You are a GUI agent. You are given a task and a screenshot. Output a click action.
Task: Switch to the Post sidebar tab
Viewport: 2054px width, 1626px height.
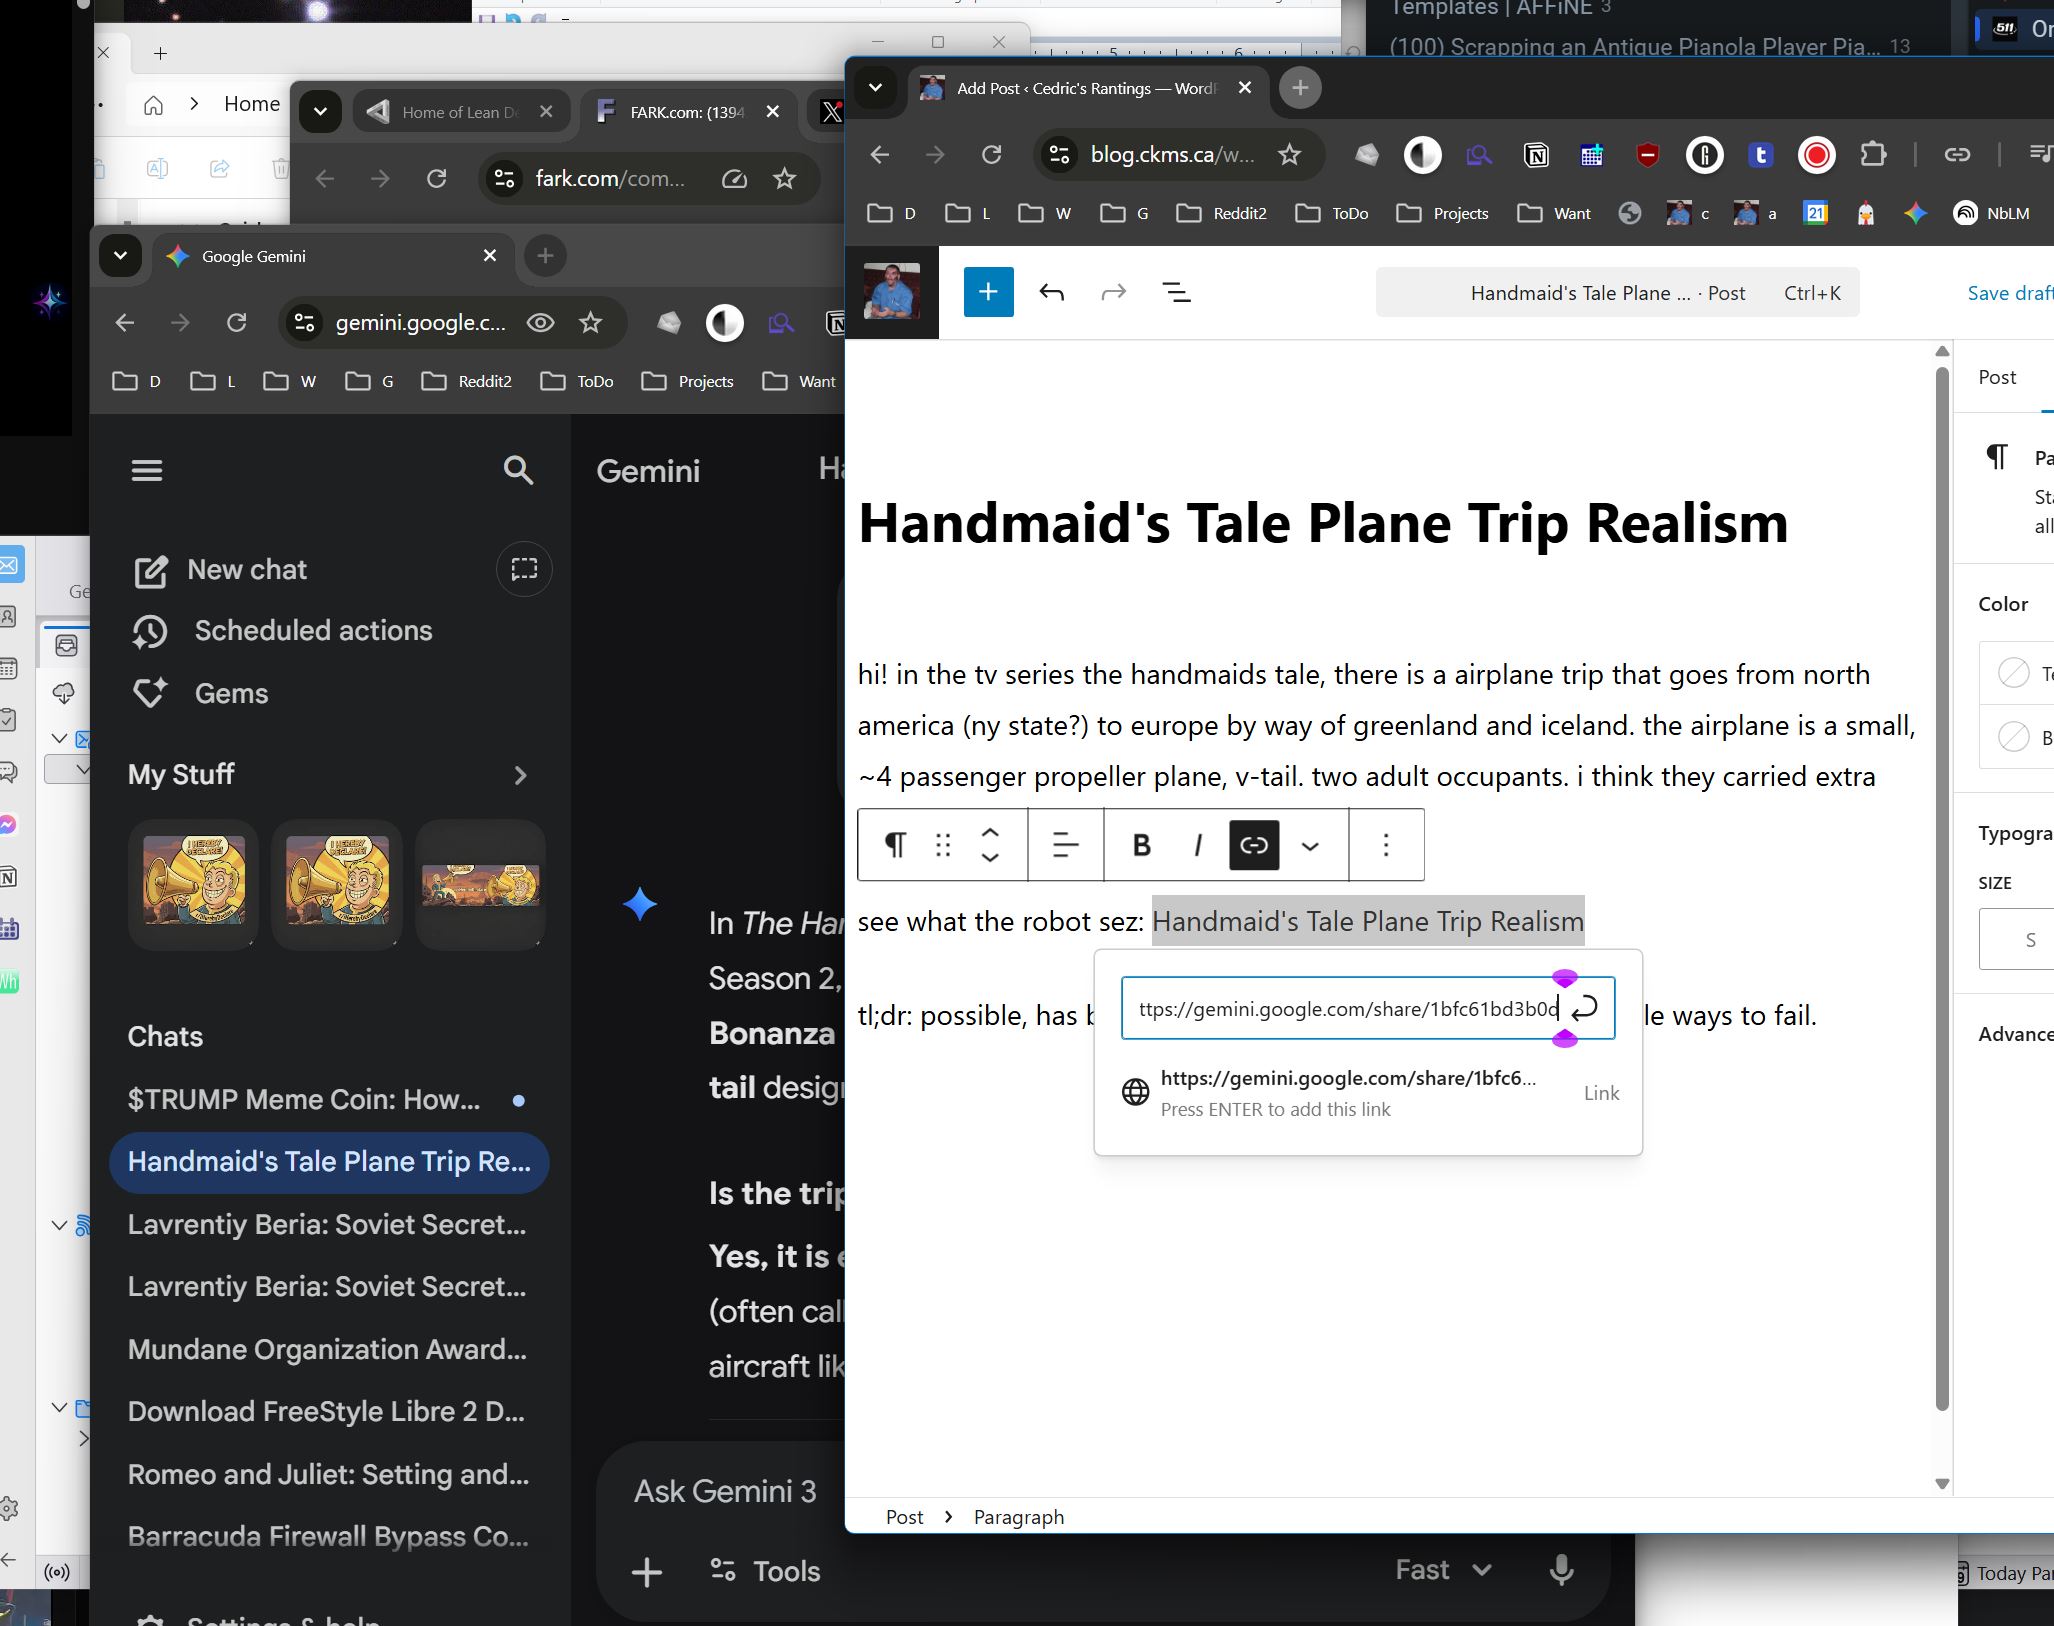click(1996, 377)
